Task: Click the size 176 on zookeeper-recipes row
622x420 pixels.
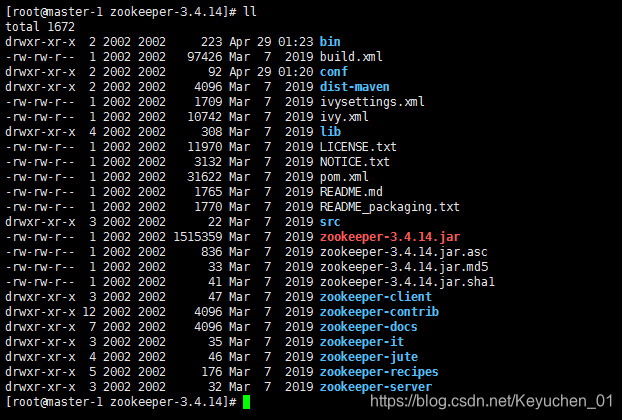Action: [212, 372]
